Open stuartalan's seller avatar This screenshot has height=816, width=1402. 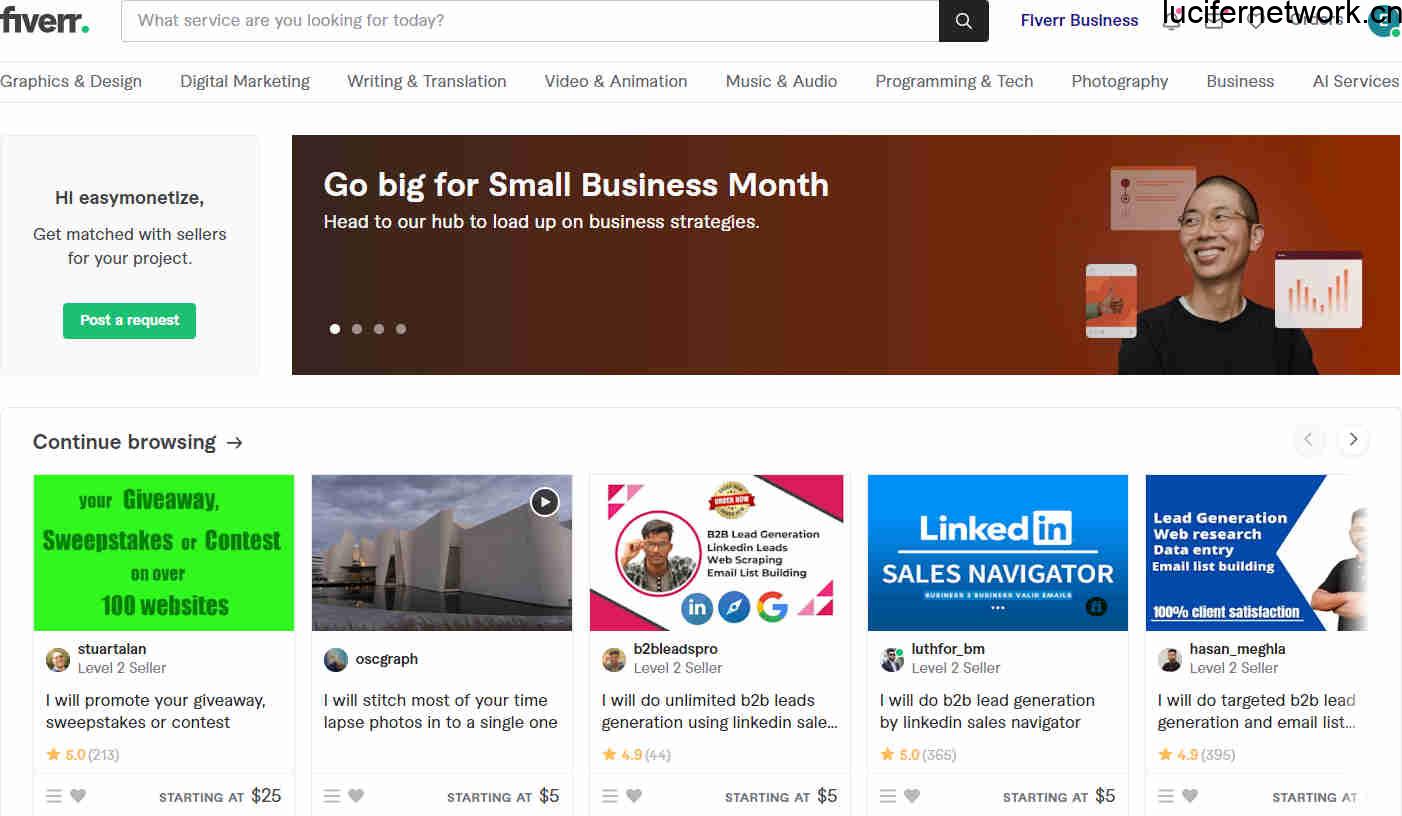(x=58, y=659)
